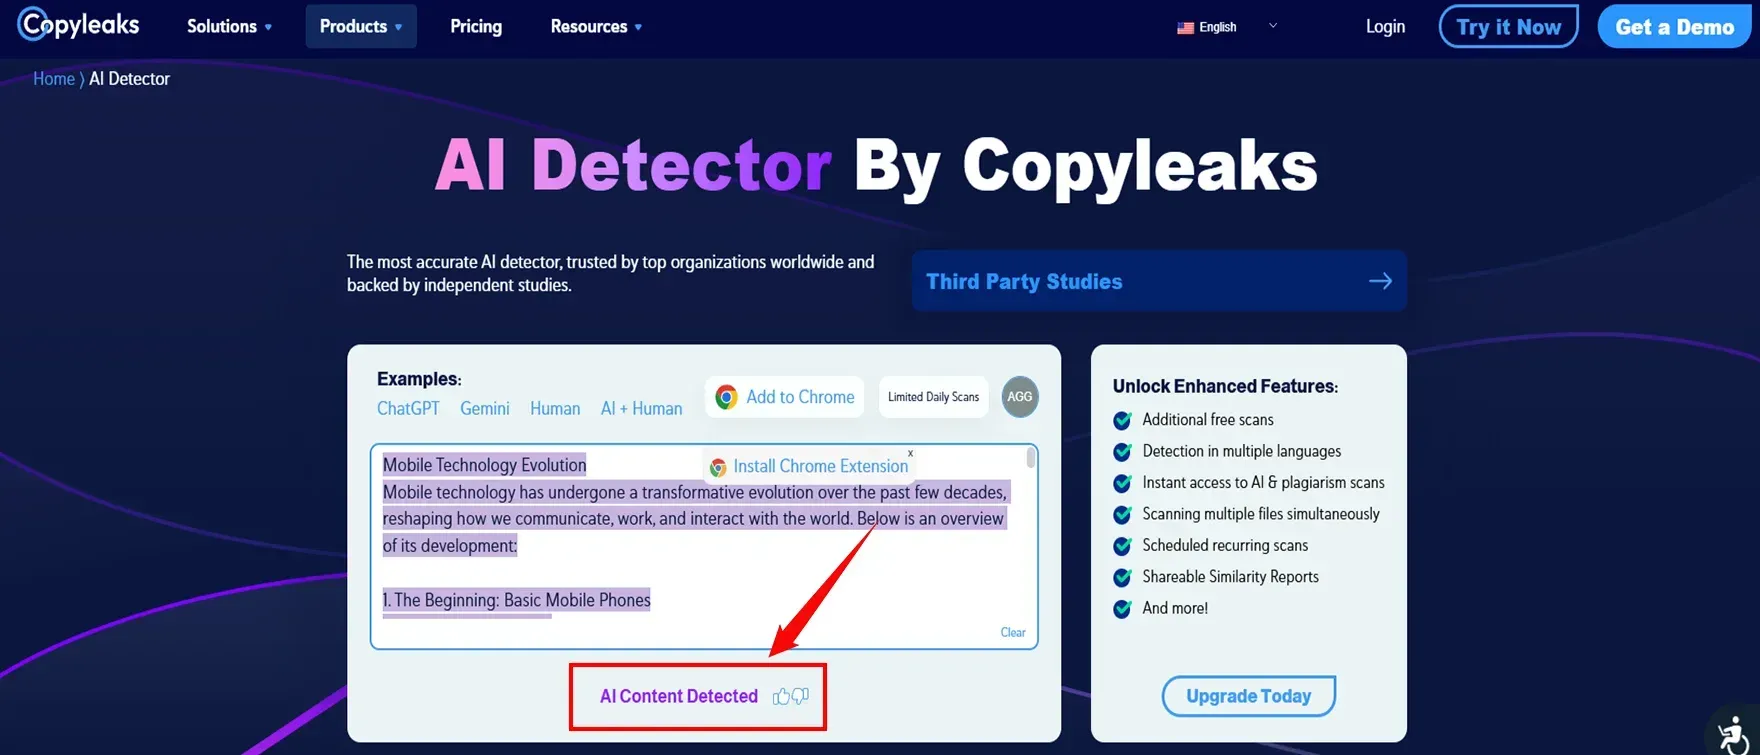Viewport: 1760px width, 755px height.
Task: Load the ChatGPT example
Action: [408, 408]
